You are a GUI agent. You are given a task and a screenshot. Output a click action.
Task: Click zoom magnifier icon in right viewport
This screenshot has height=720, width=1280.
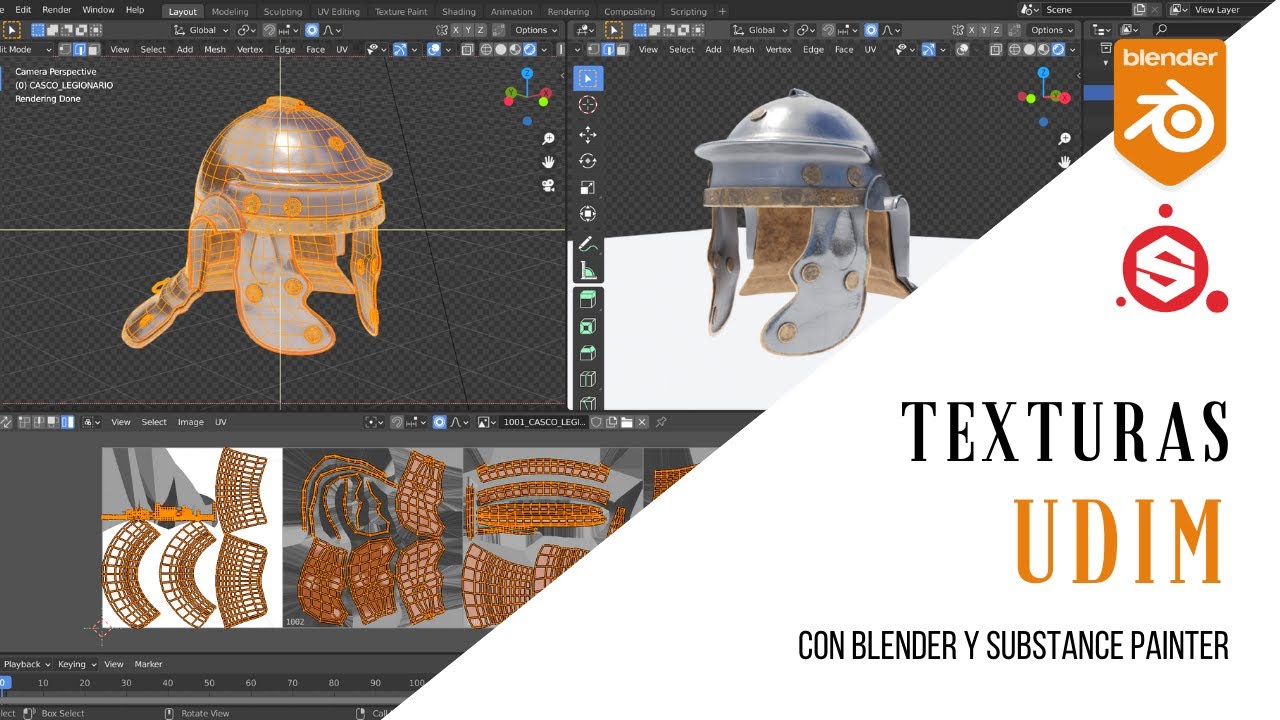coord(1066,138)
